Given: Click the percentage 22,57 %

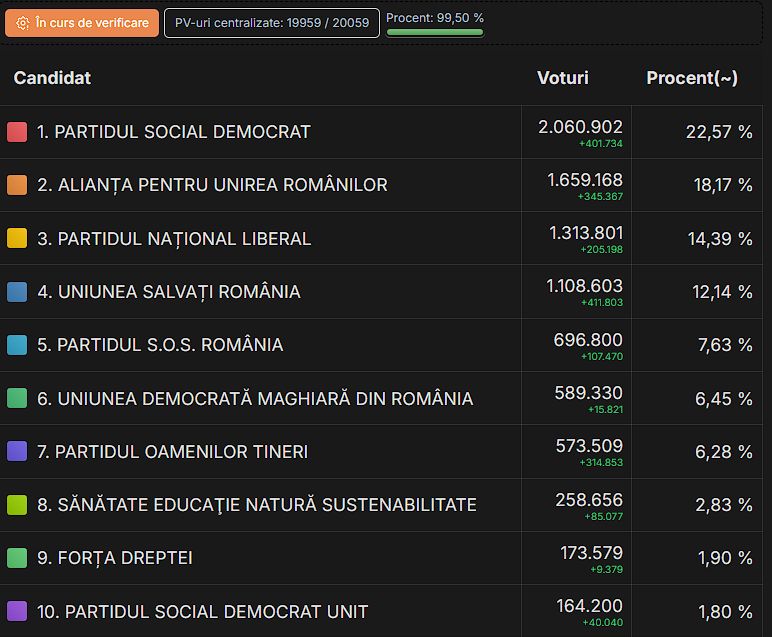Looking at the screenshot, I should pos(719,132).
